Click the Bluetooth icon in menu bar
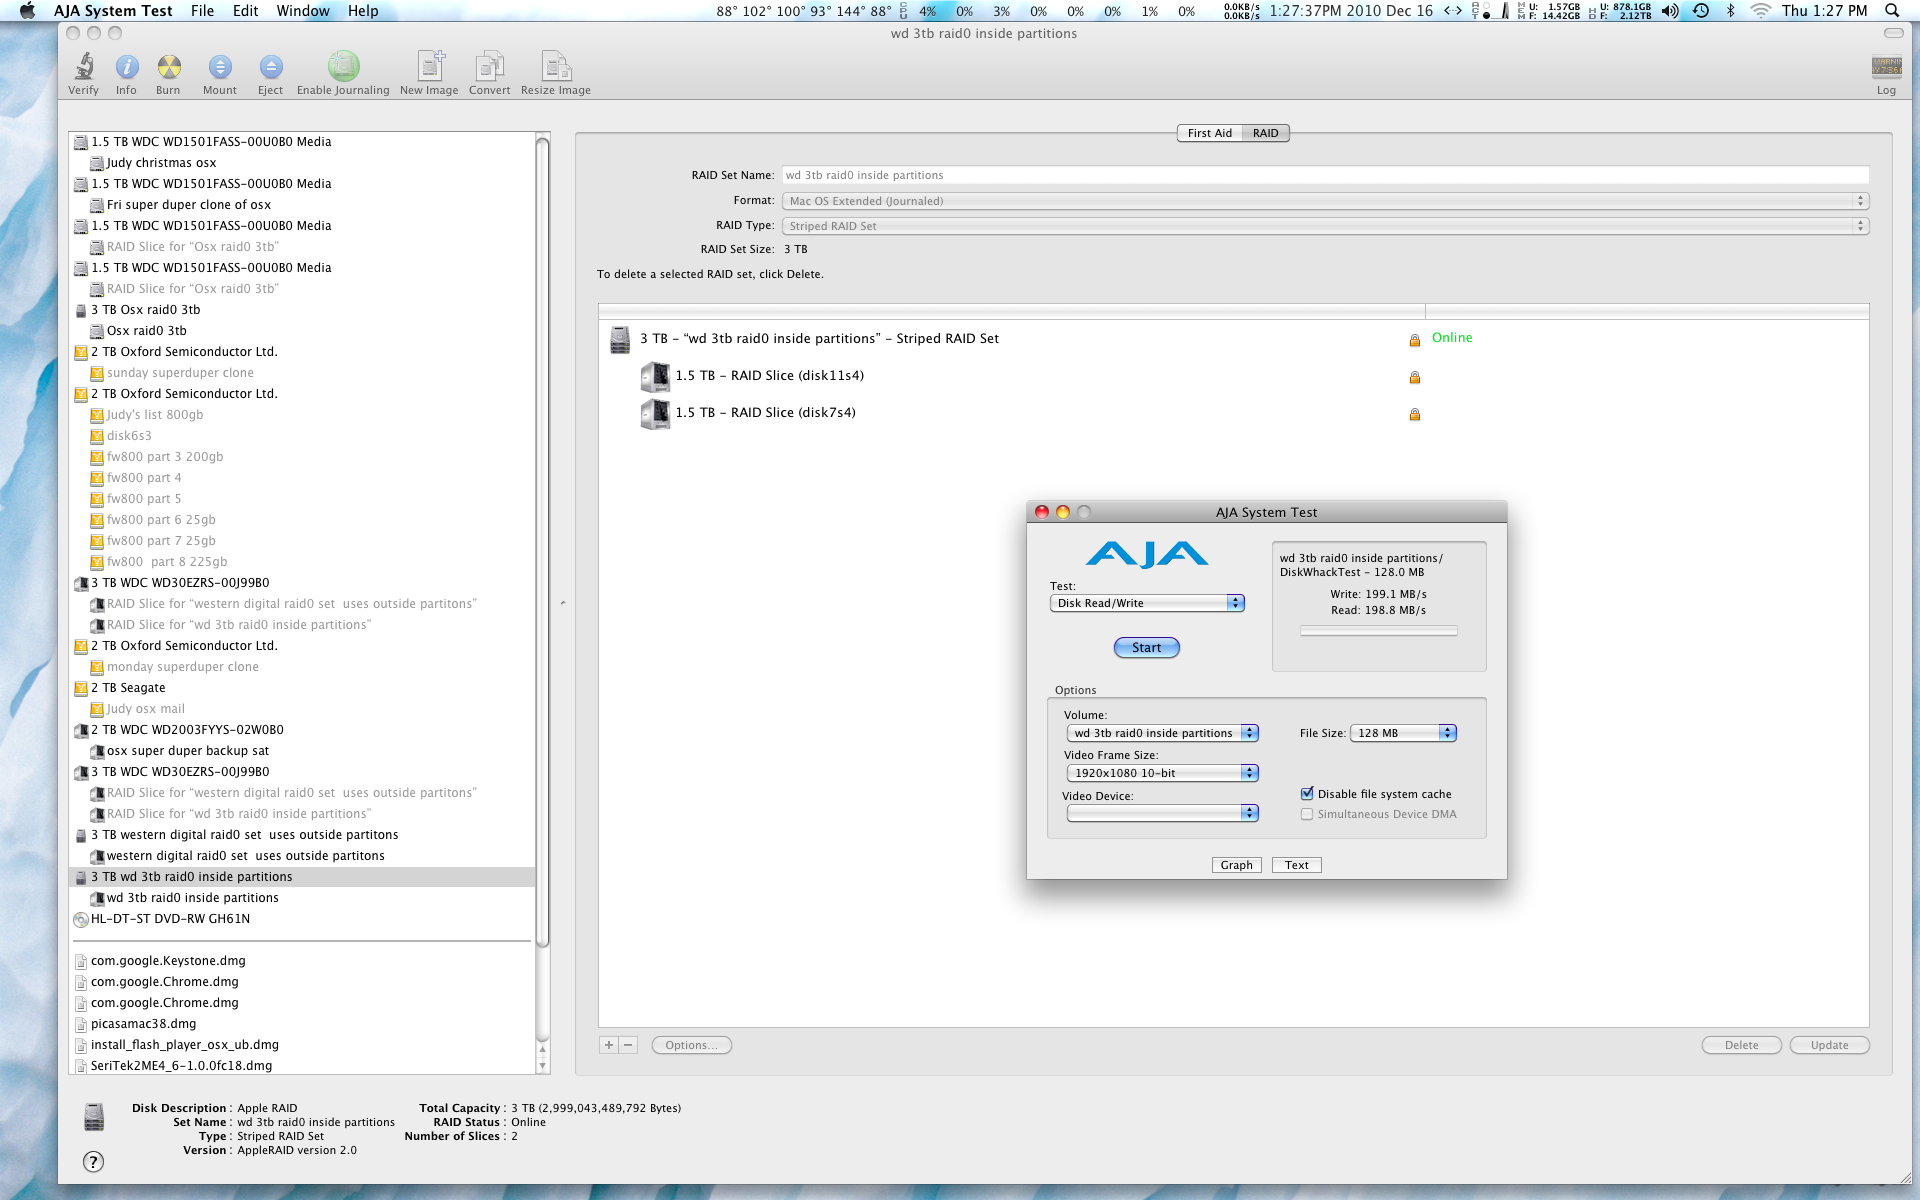The image size is (1920, 1200). (x=1730, y=11)
